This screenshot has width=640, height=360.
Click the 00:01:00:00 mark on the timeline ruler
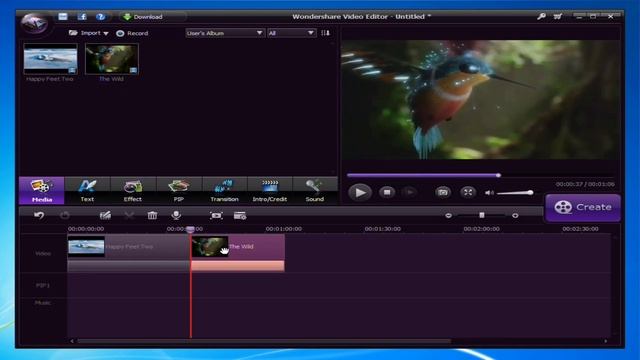coord(284,229)
